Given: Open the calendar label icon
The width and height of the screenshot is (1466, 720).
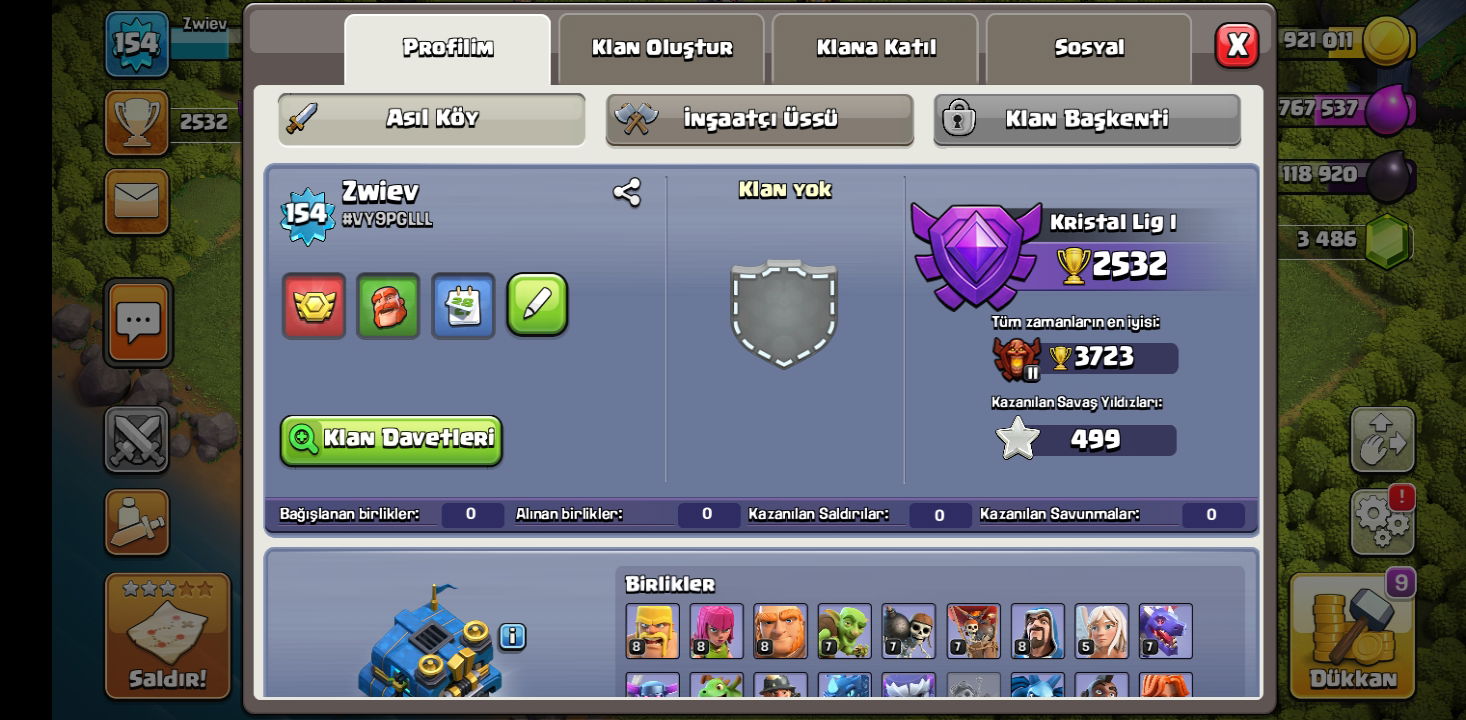Looking at the screenshot, I should [463, 305].
